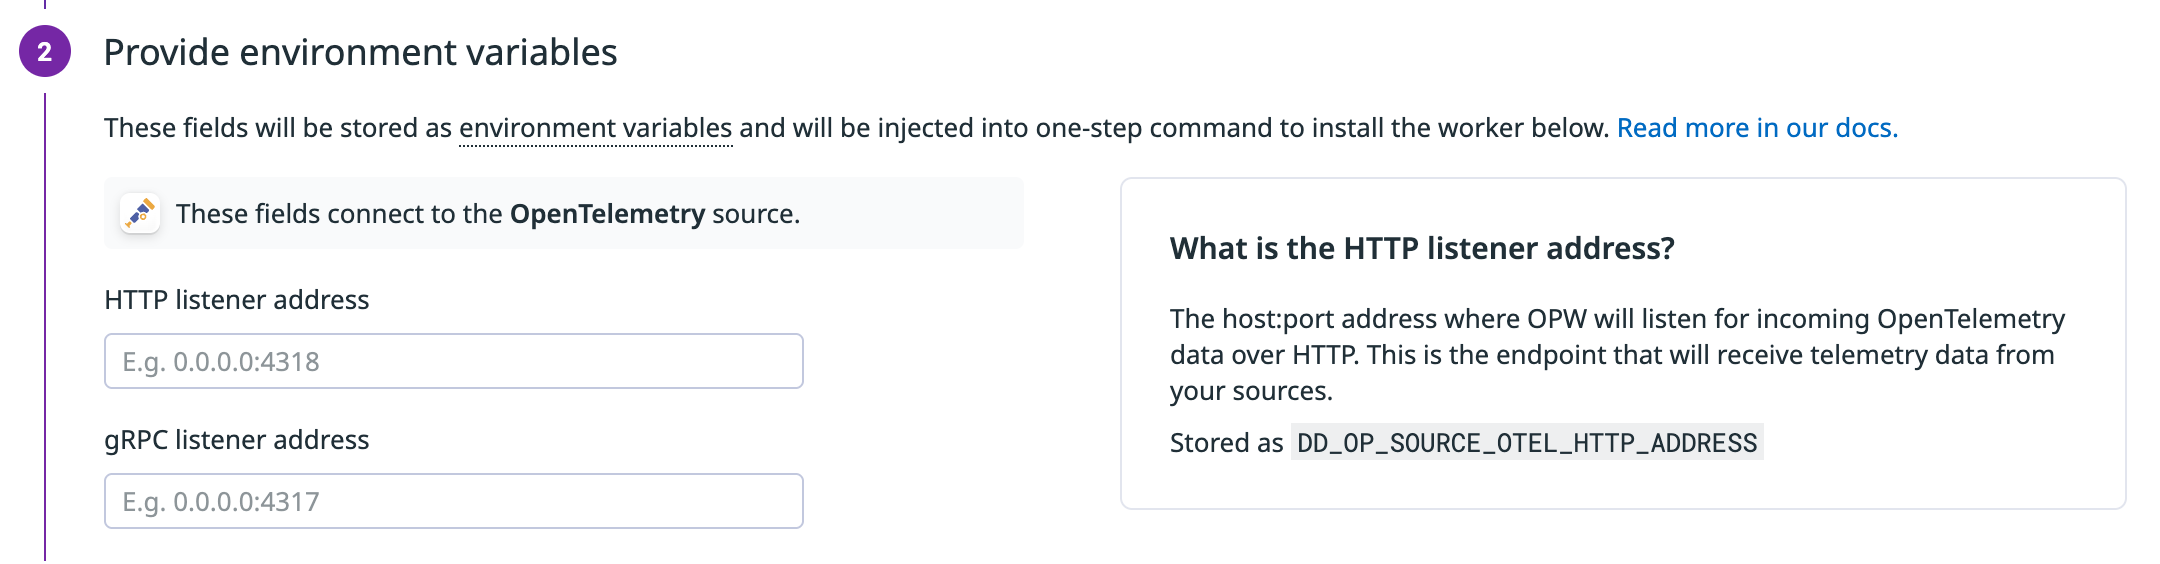Click the "These fields connect to the" banner text
This screenshot has height=564, width=2160.
(339, 214)
